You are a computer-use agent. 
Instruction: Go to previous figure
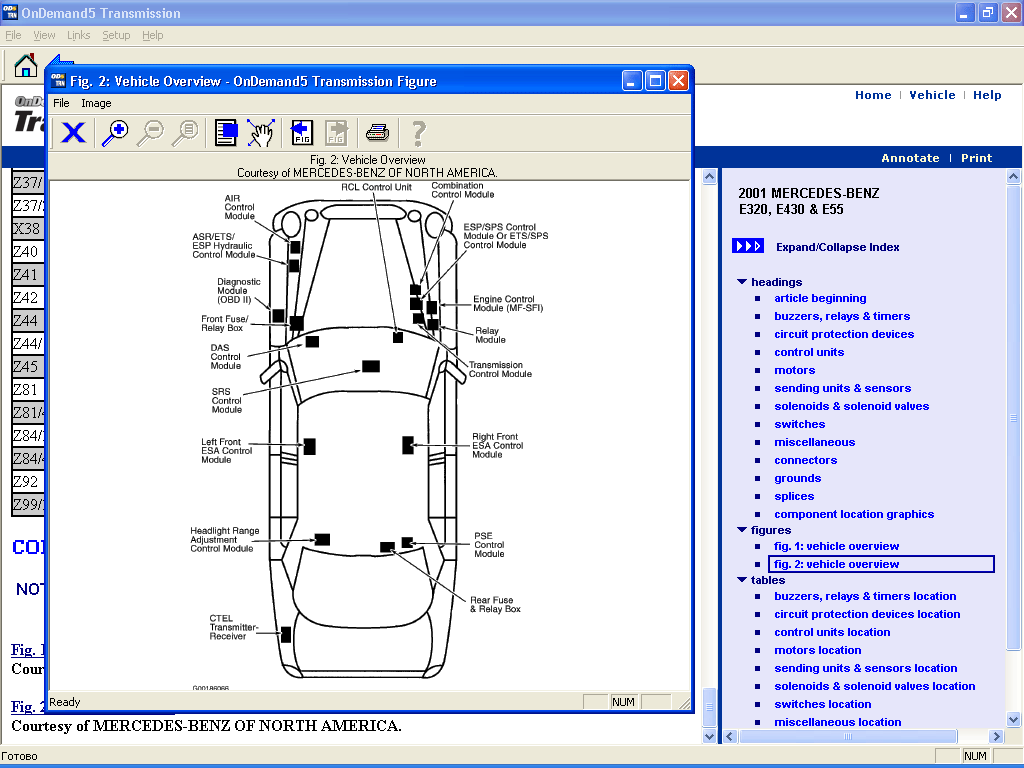pos(302,133)
